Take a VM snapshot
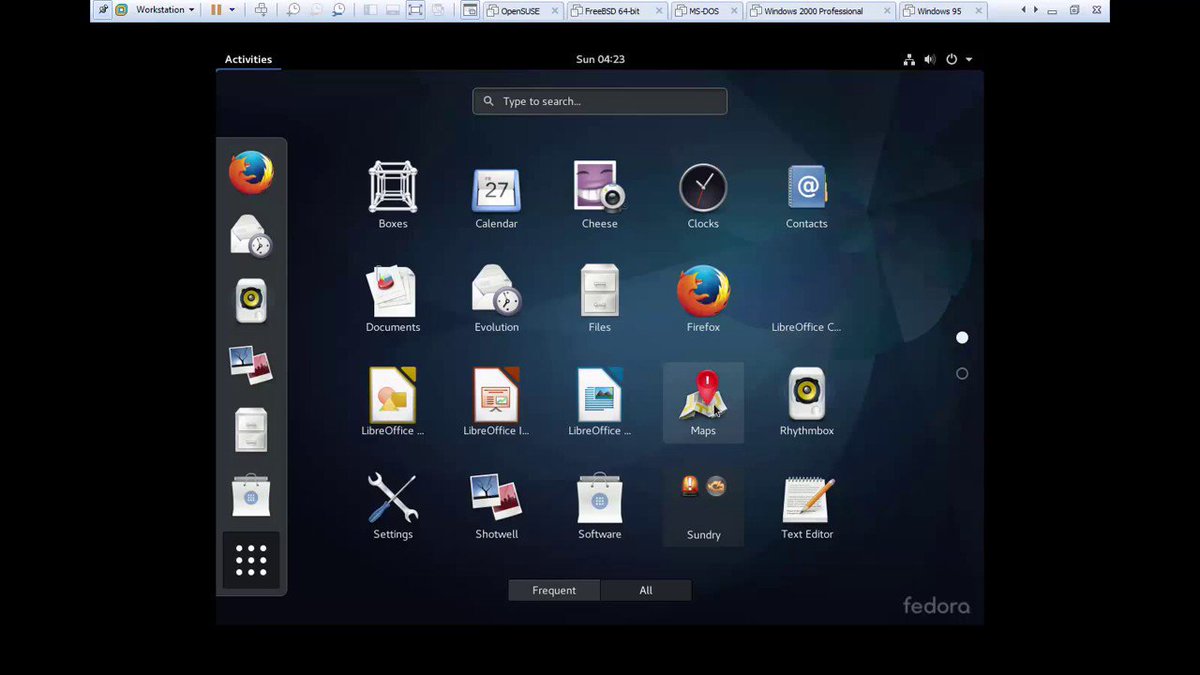The height and width of the screenshot is (675, 1200). 293,10
